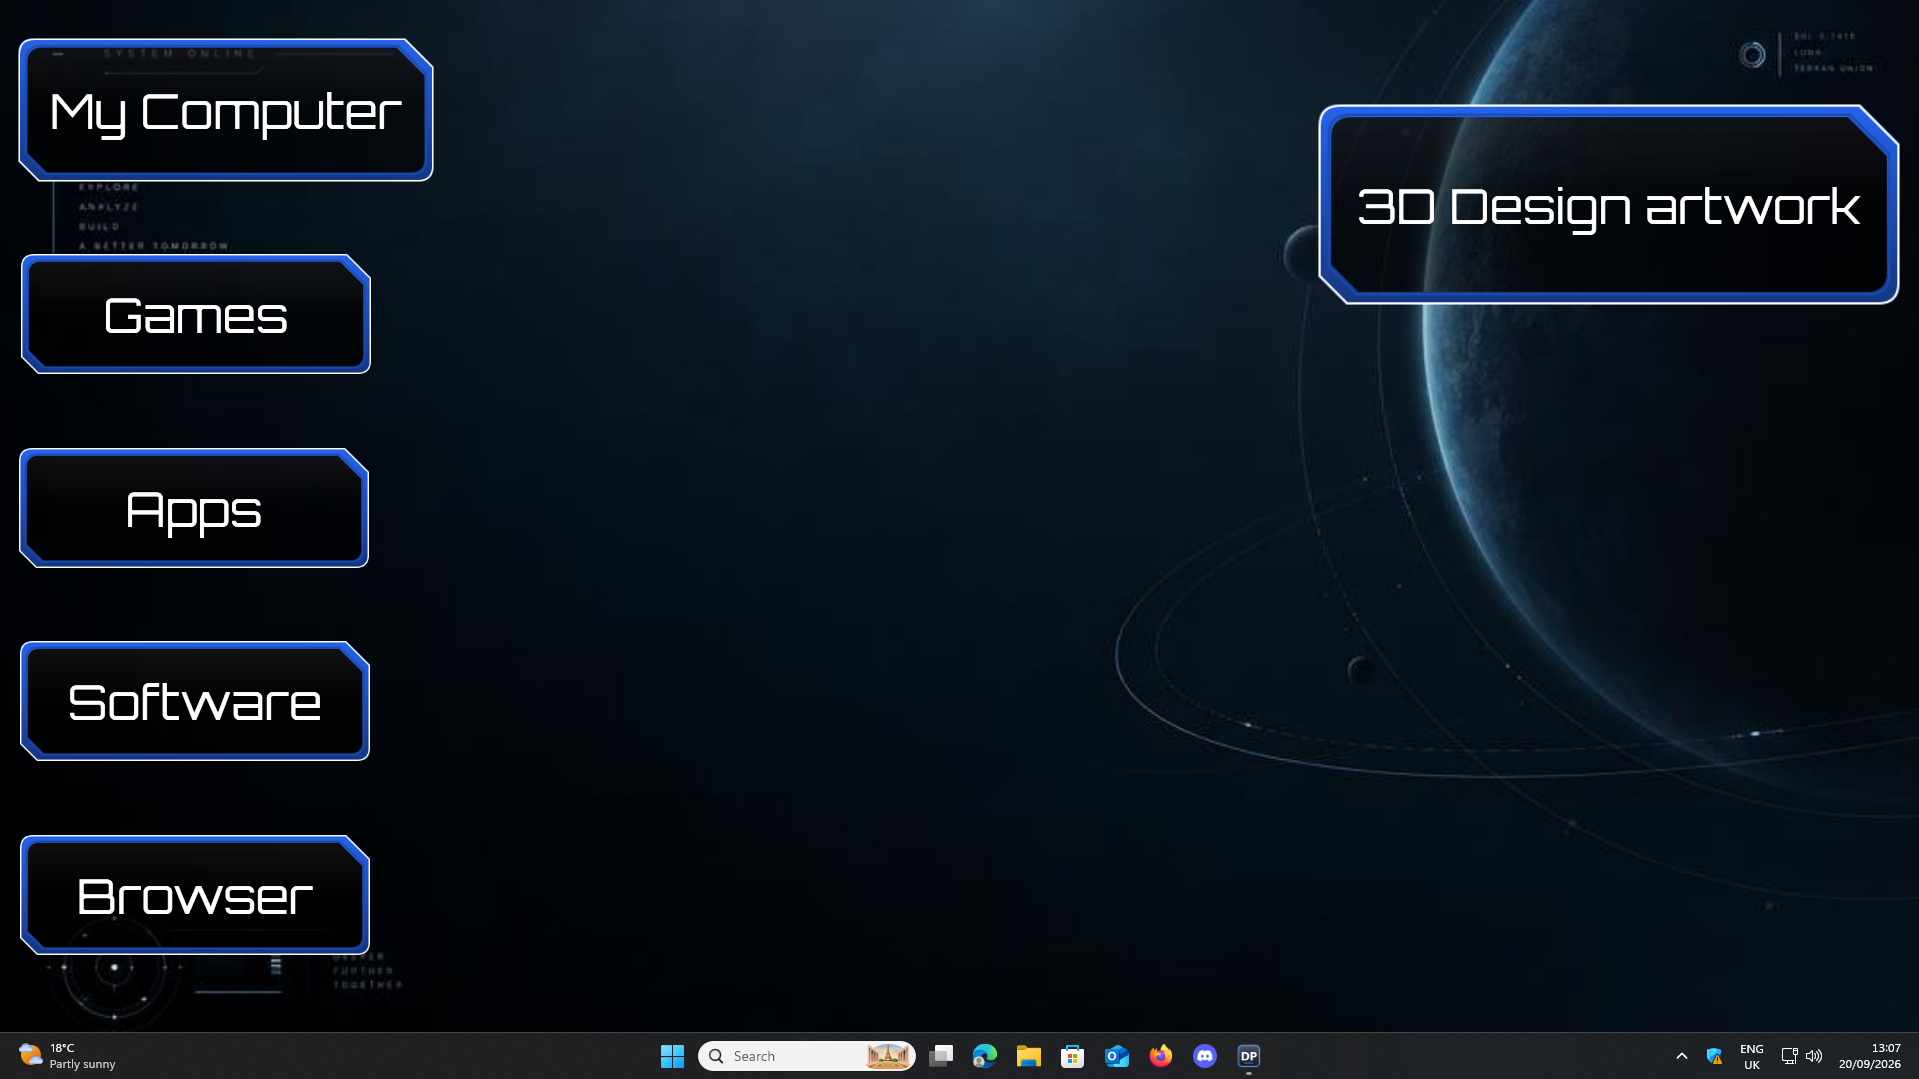This screenshot has height=1079, width=1919.
Task: Open the Apps desktop shortcut
Action: pyautogui.click(x=194, y=508)
